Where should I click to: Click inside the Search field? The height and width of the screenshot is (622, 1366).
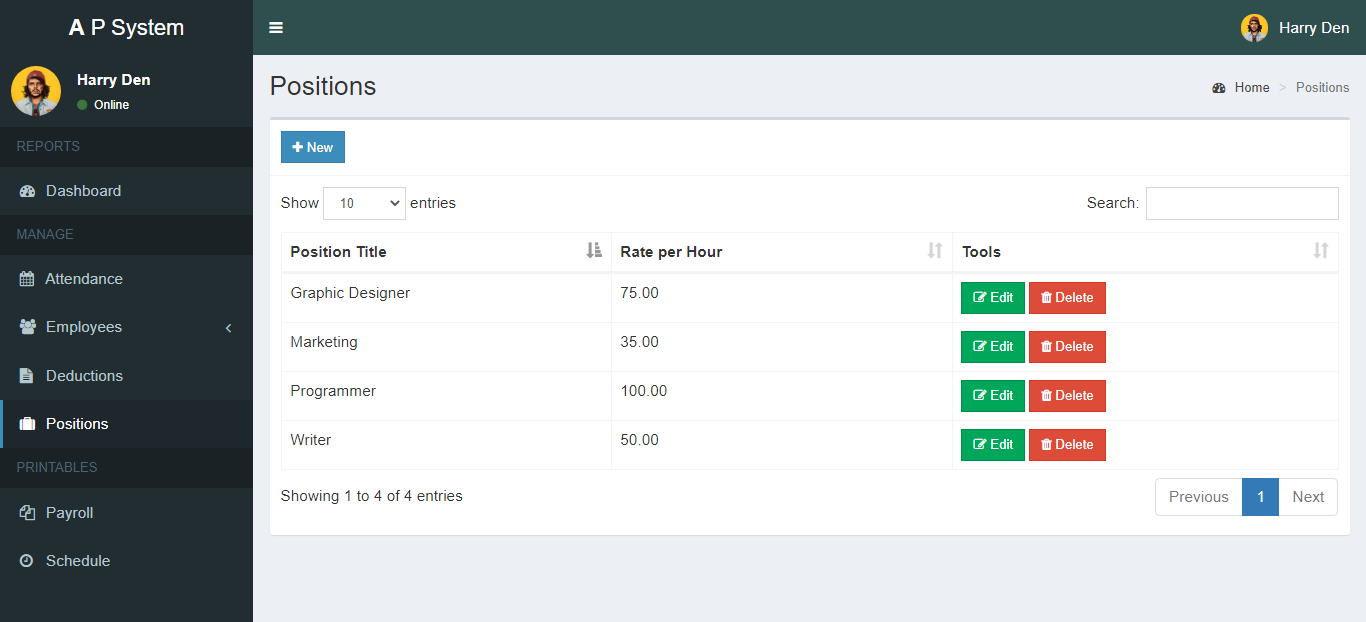point(1241,202)
